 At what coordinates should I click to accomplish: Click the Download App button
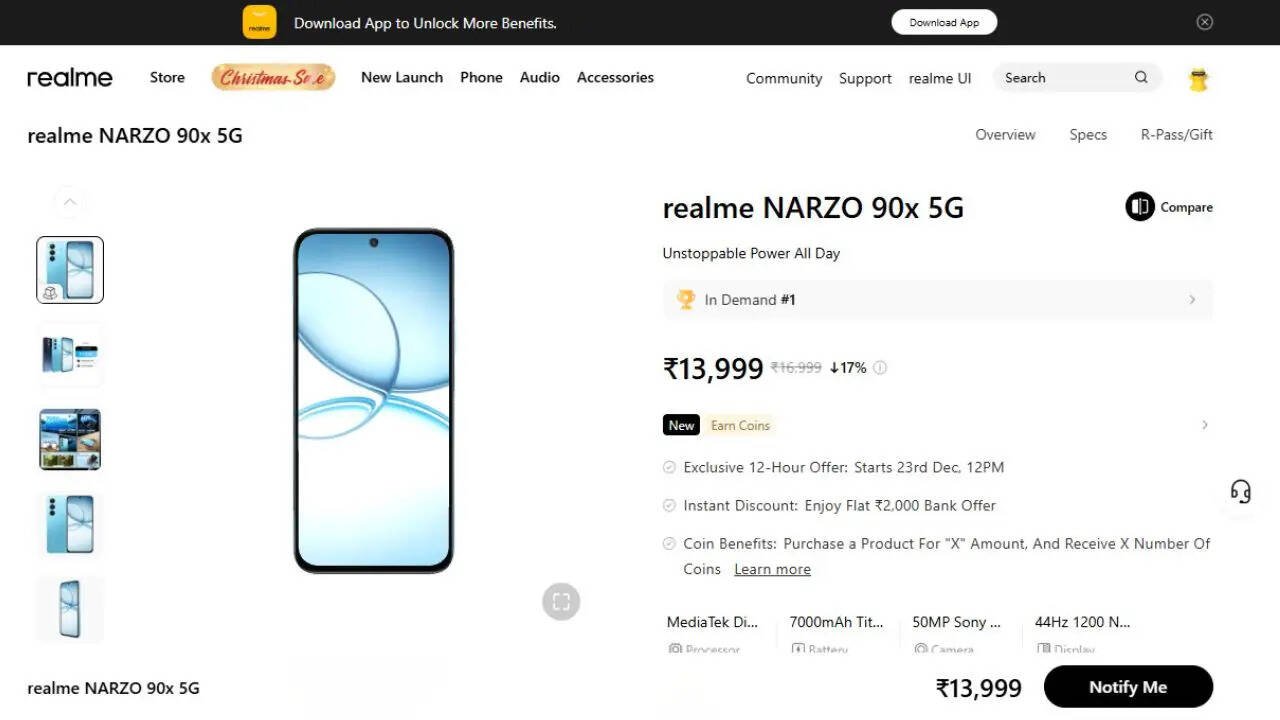[943, 21]
